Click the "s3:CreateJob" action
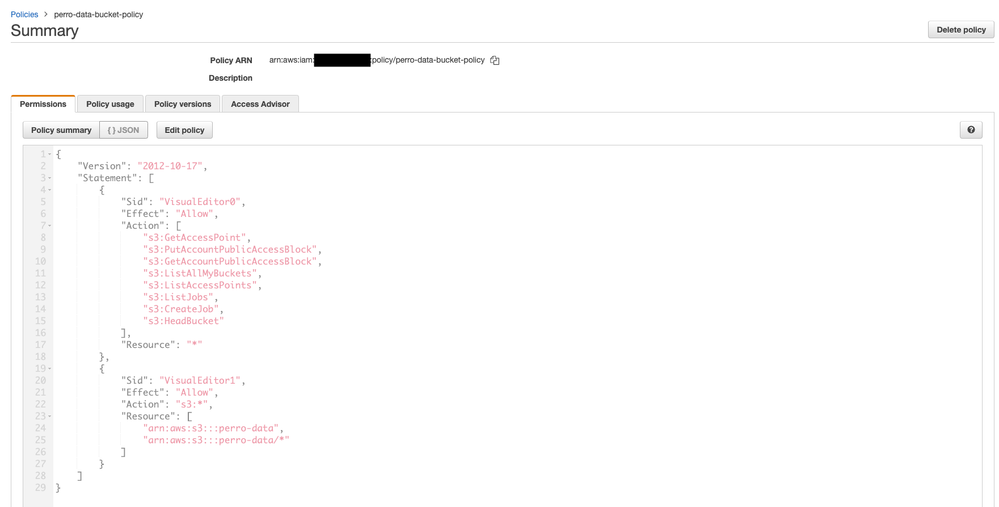 tap(181, 309)
